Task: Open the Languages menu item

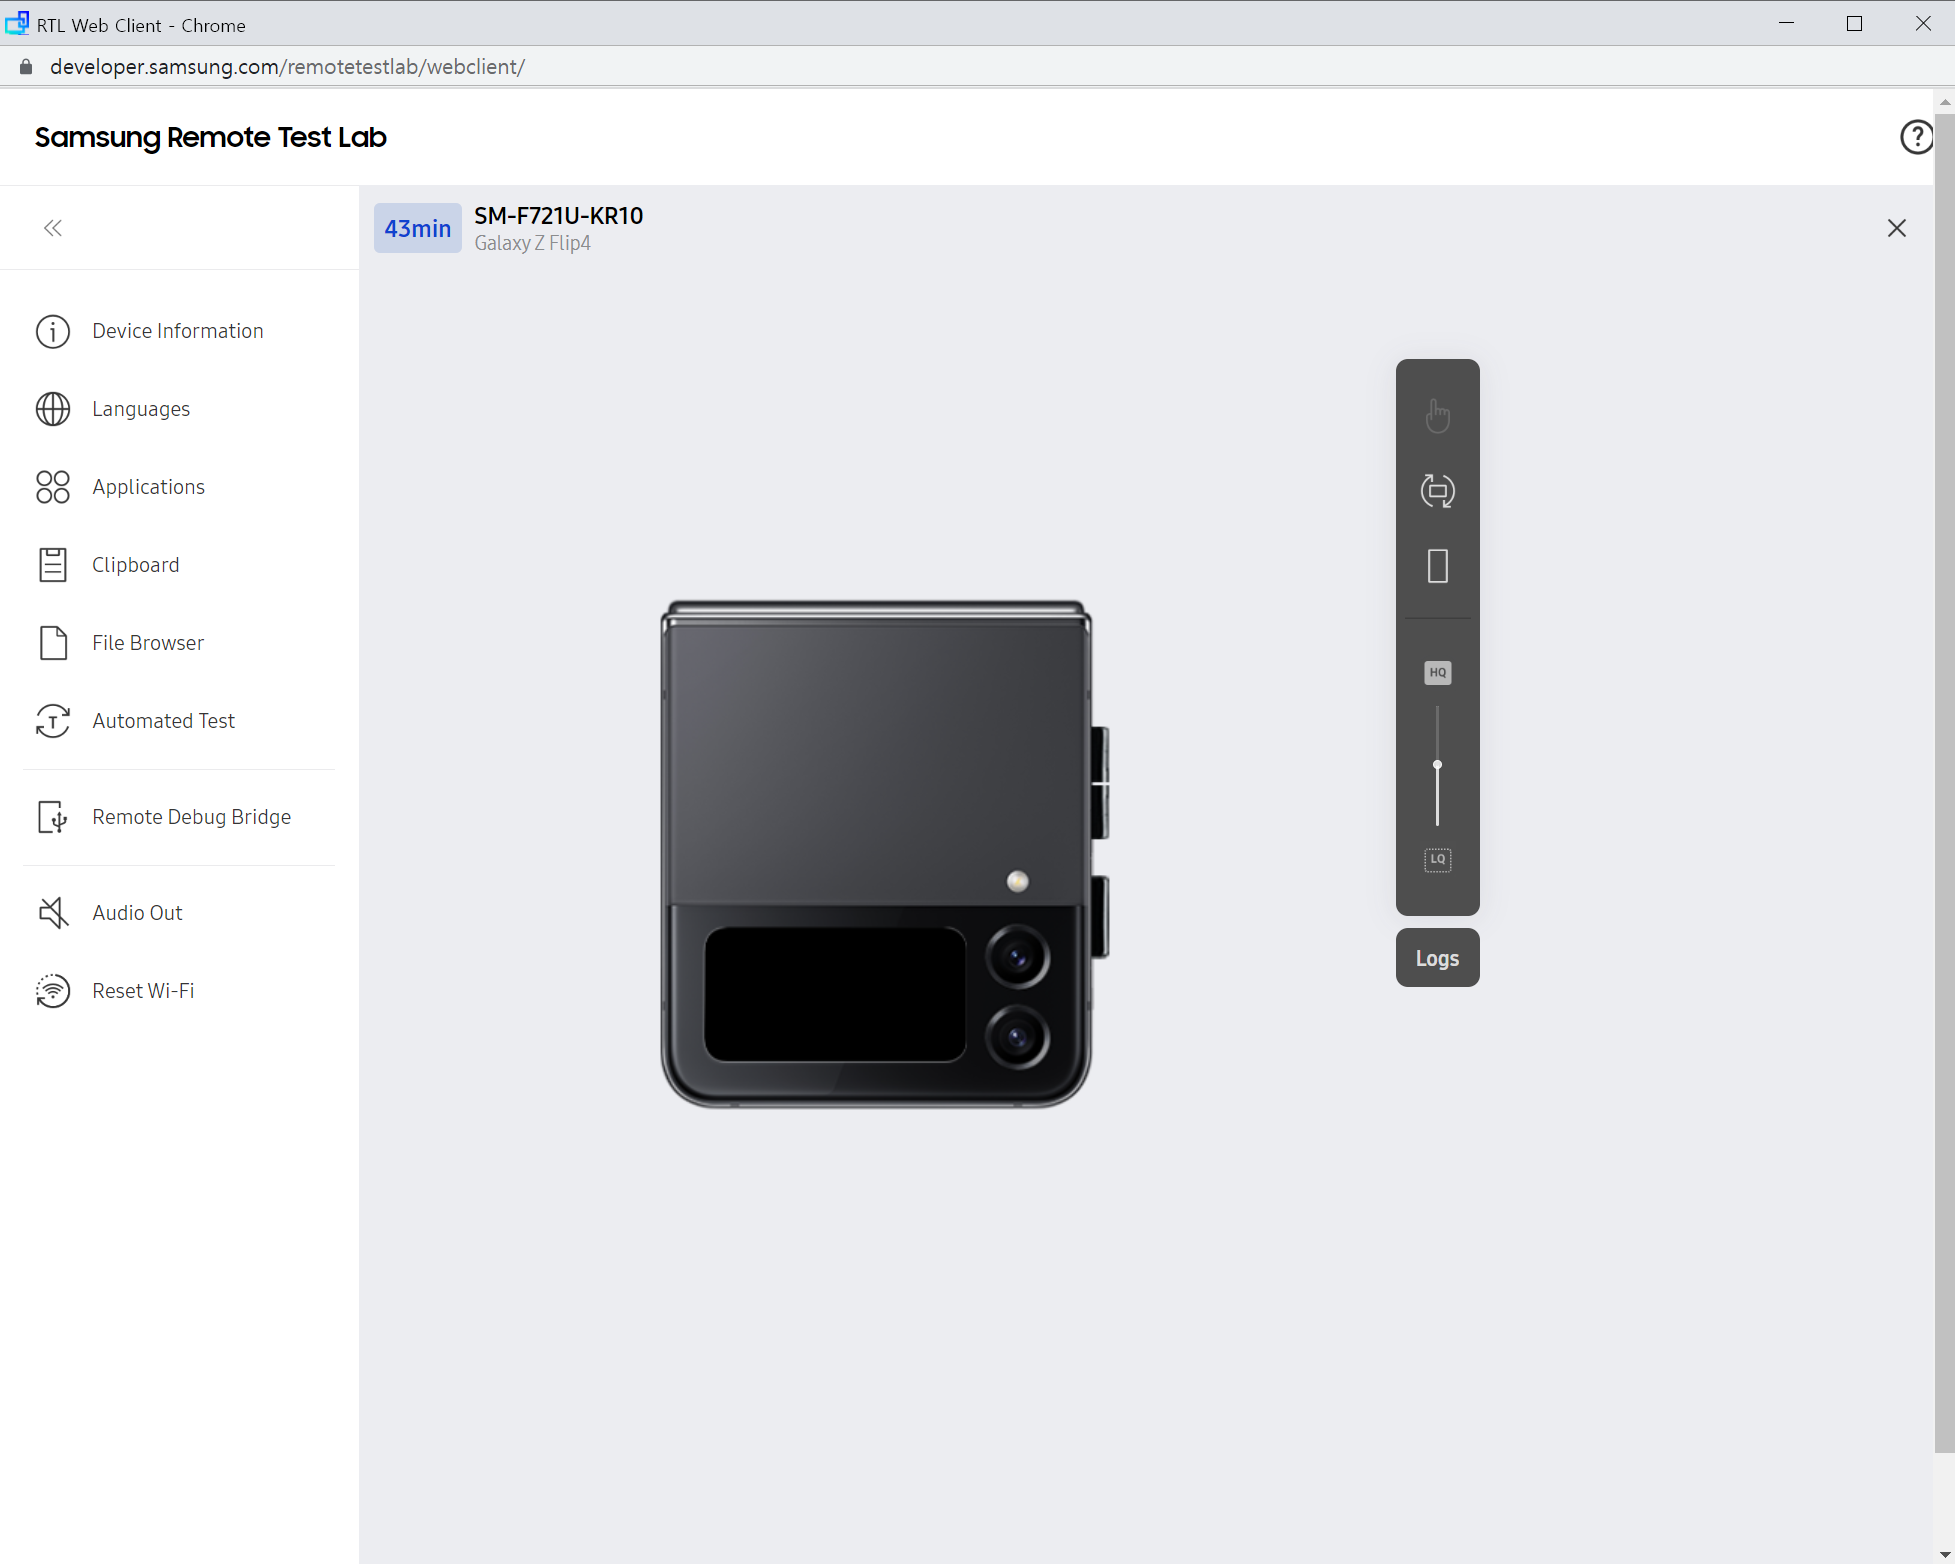Action: [140, 409]
